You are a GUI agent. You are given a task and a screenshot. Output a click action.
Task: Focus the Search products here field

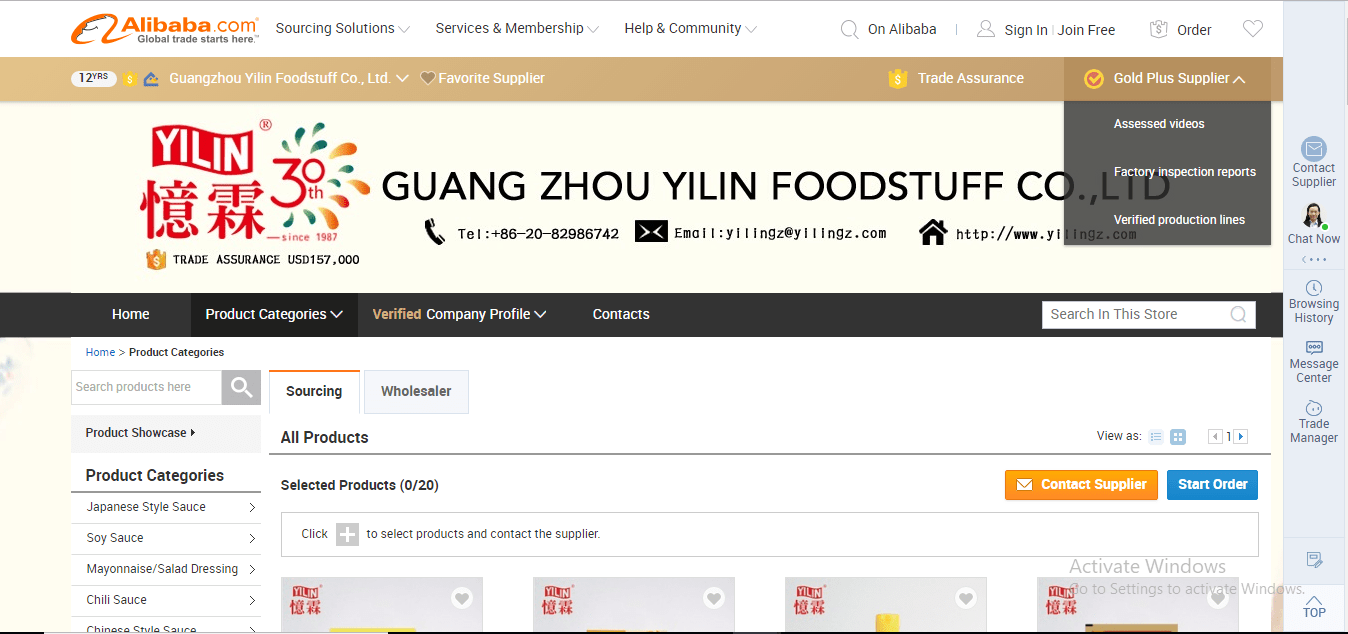point(146,387)
